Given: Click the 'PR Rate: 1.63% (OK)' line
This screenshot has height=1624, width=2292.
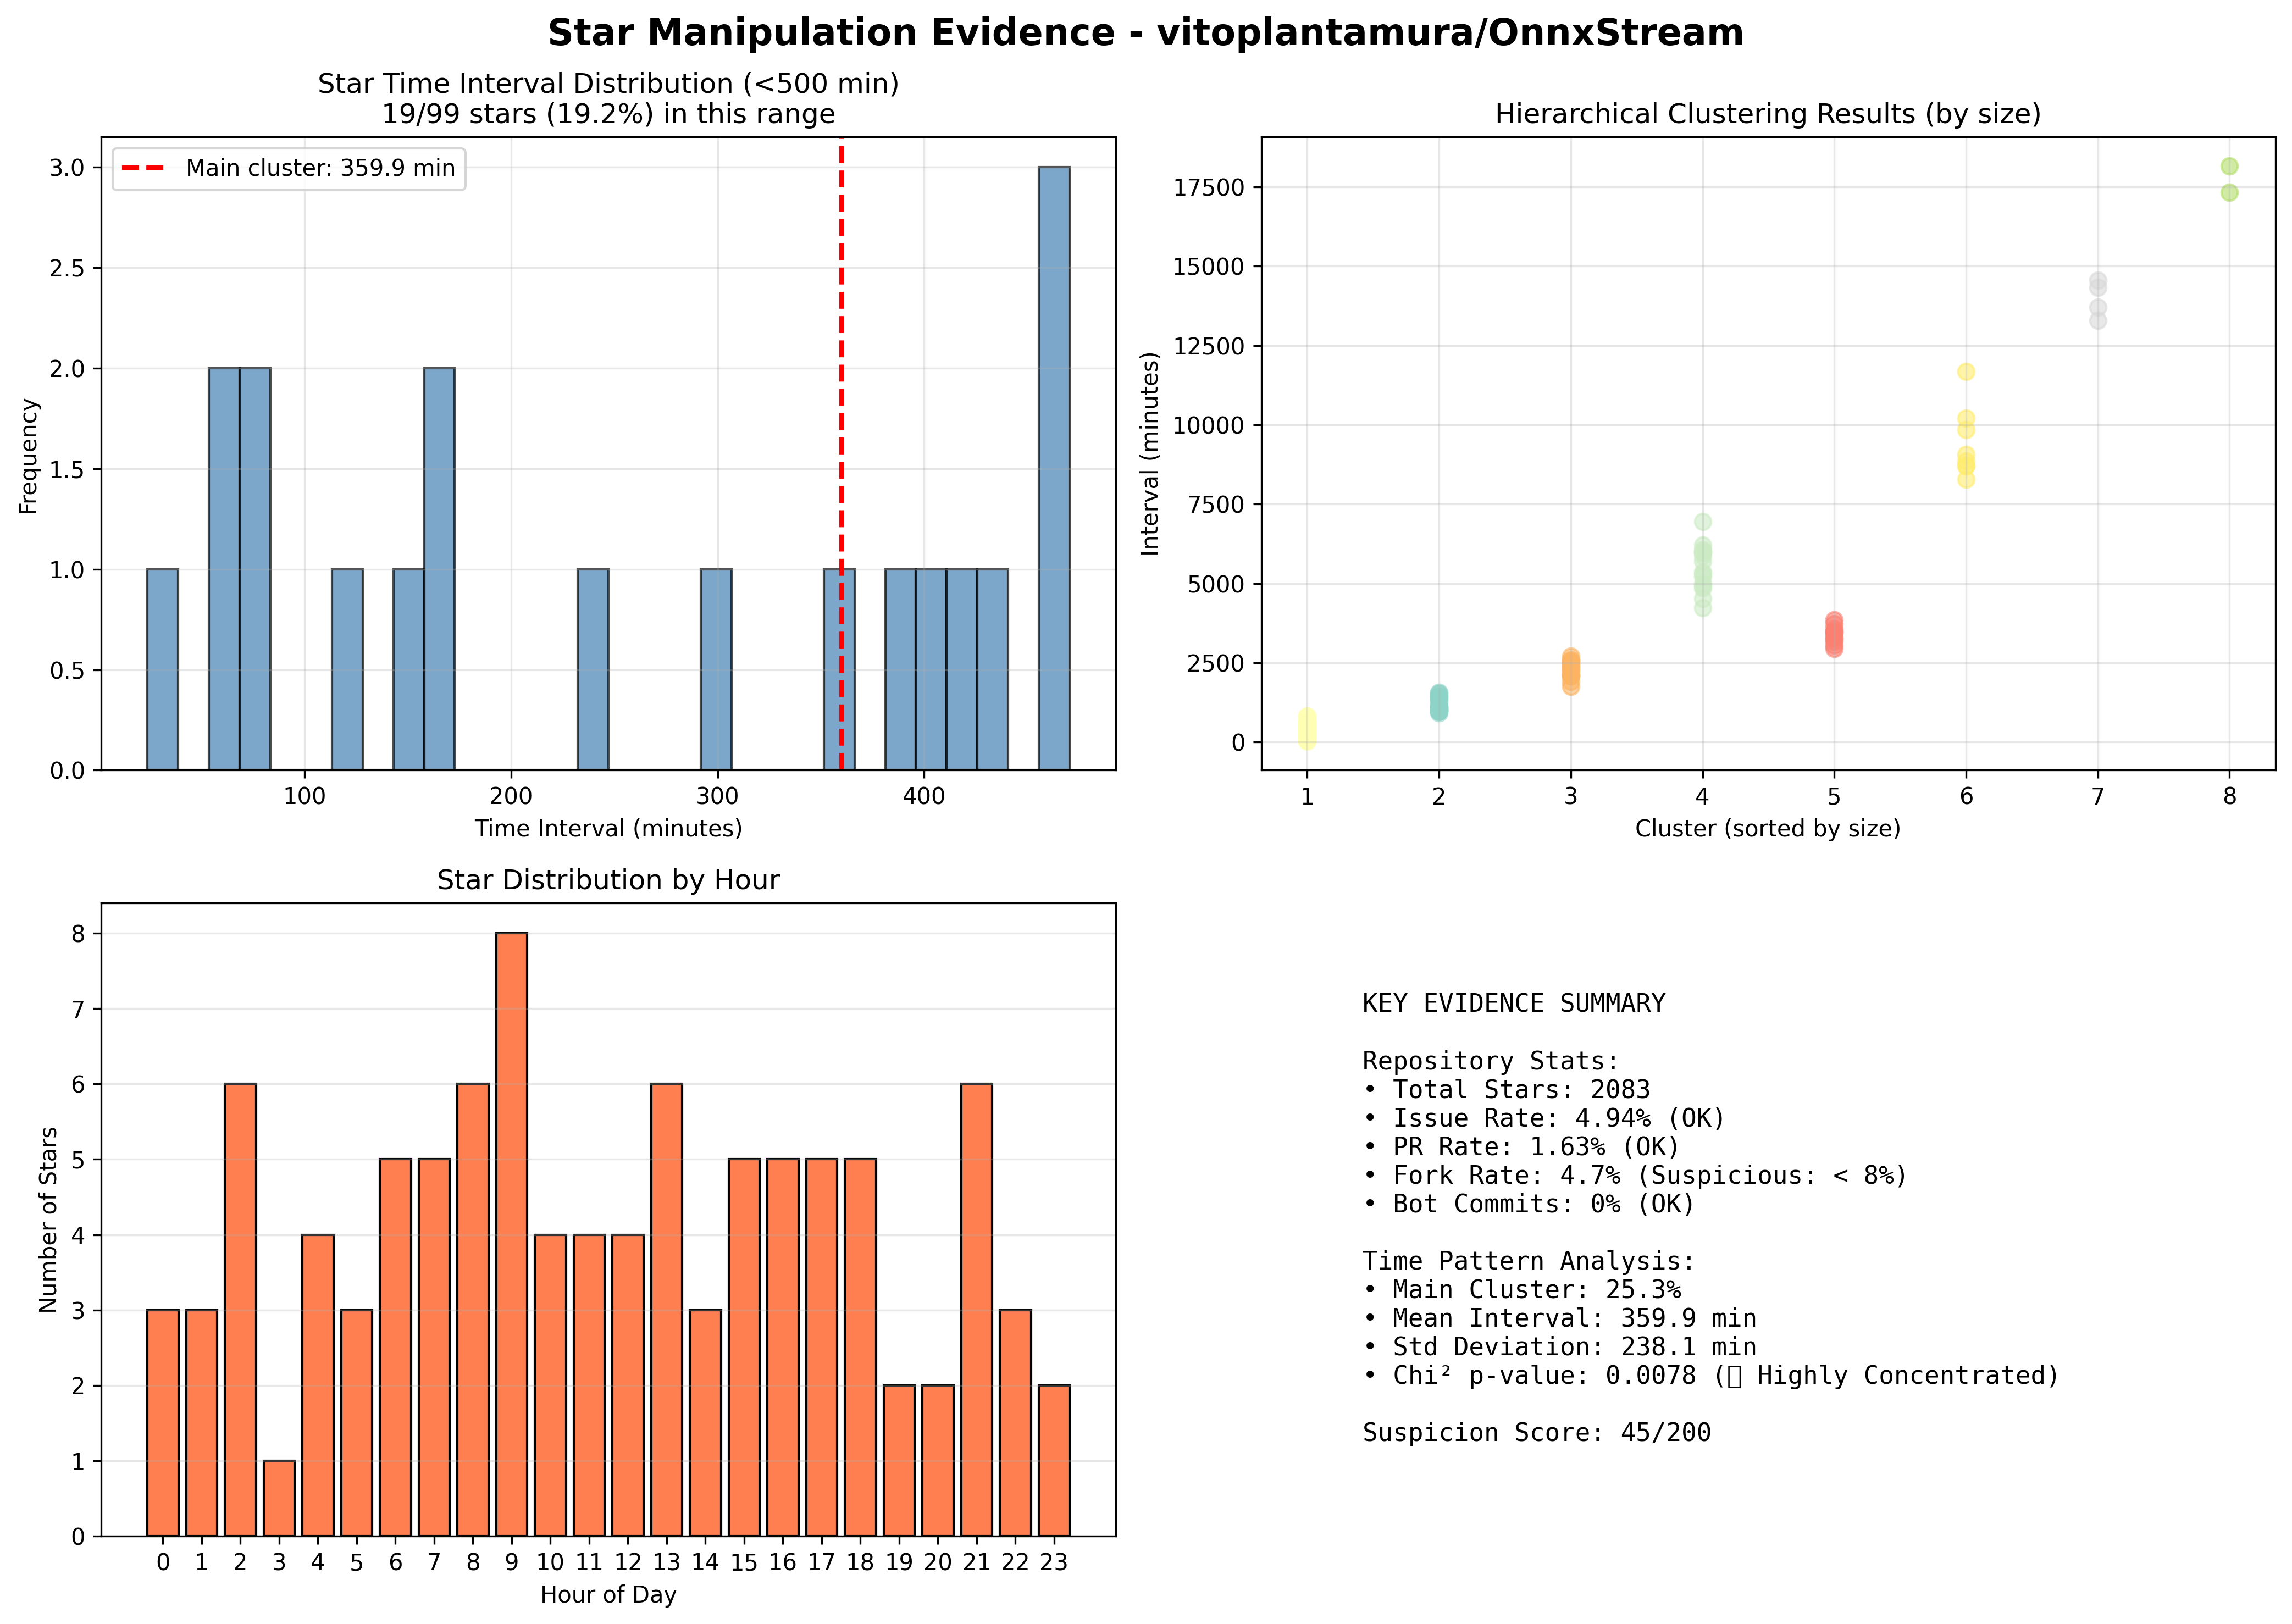Looking at the screenshot, I should pyautogui.click(x=1521, y=1147).
